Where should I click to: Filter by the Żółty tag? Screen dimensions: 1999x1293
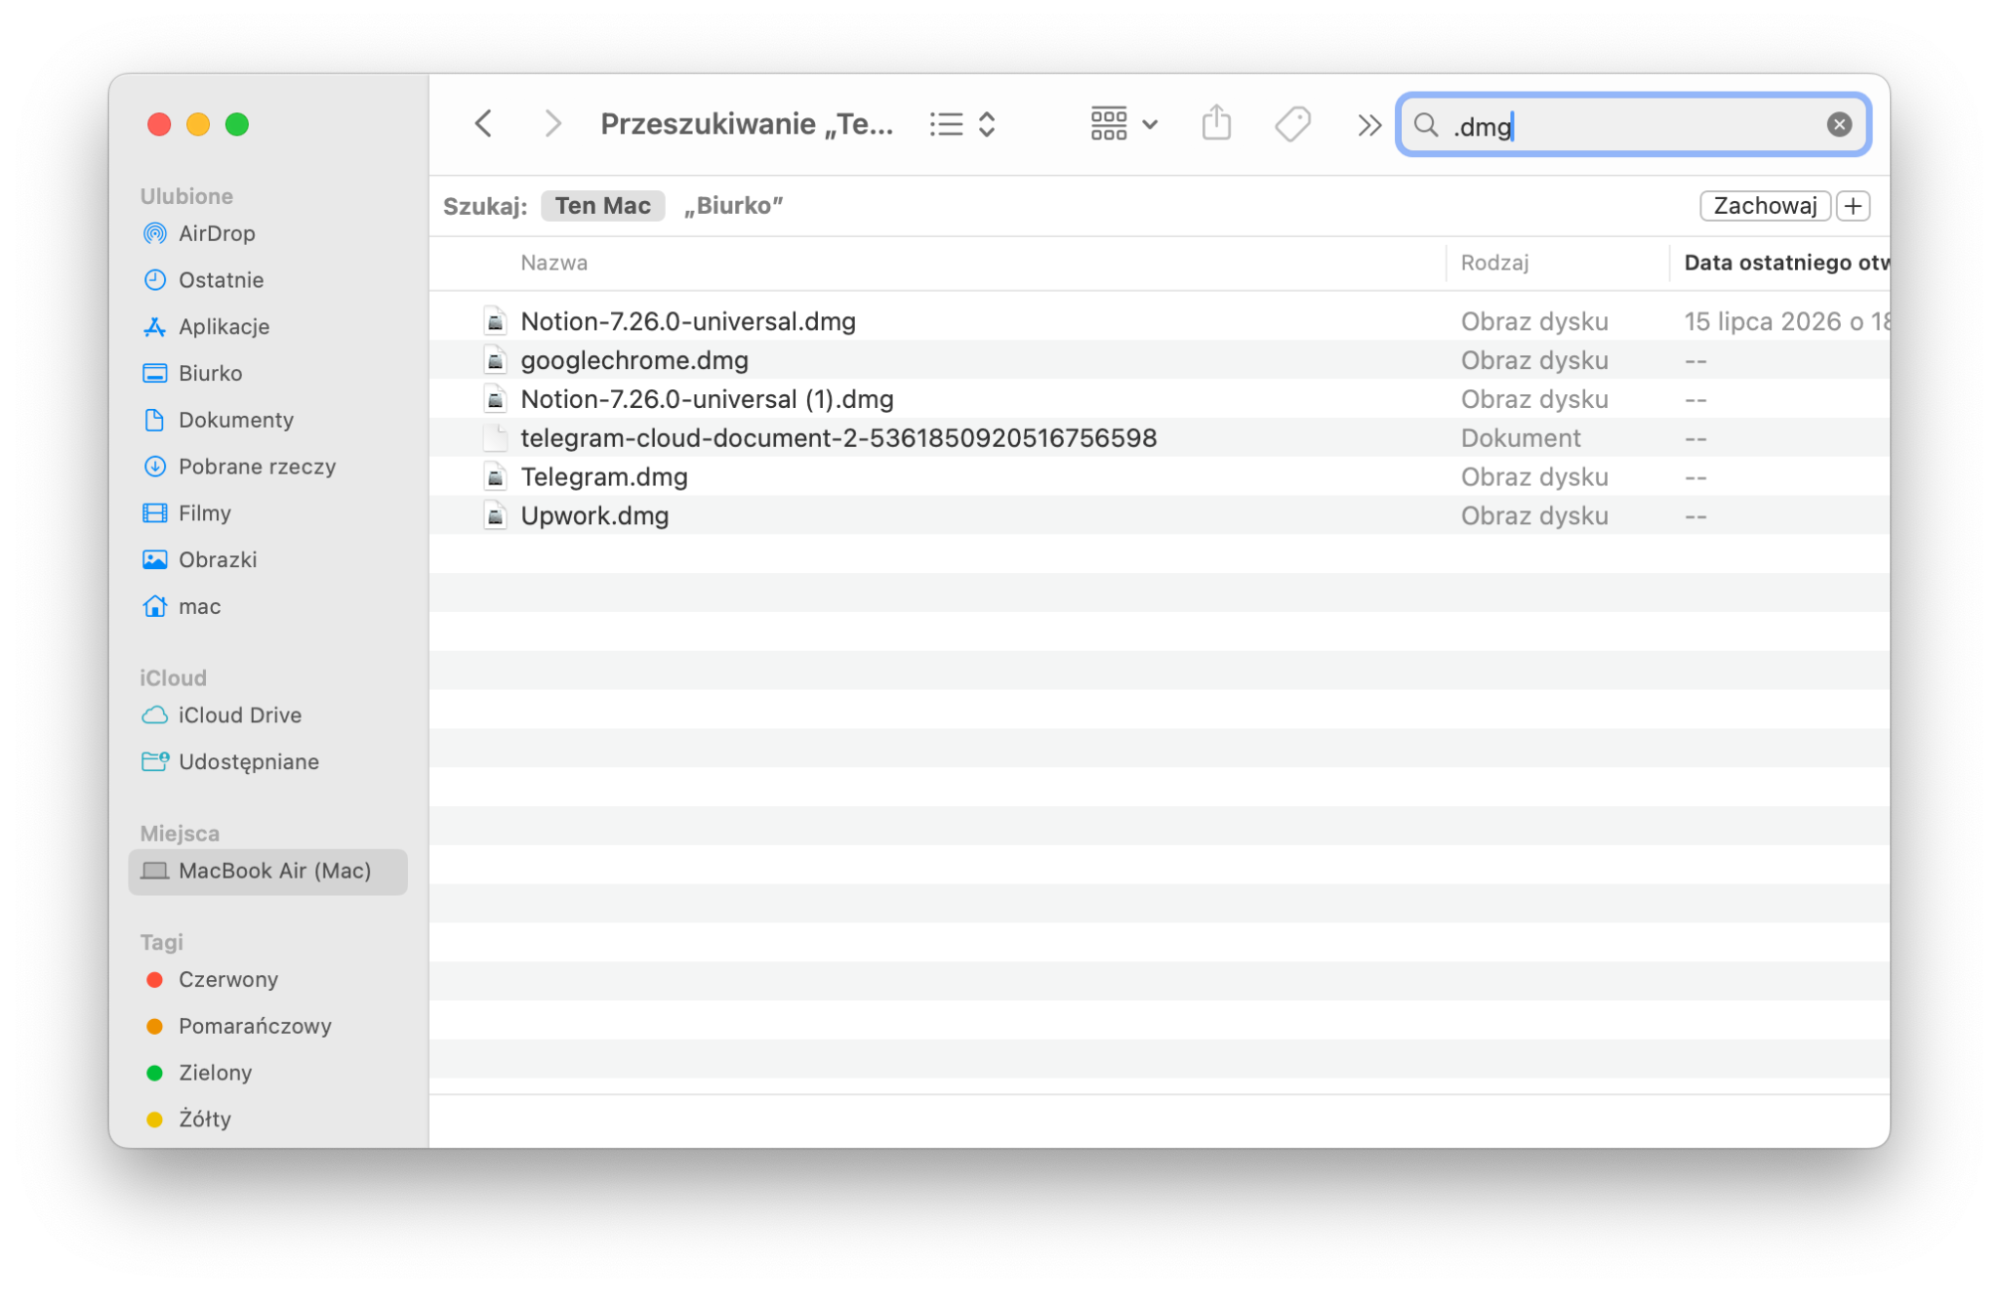[188, 1119]
